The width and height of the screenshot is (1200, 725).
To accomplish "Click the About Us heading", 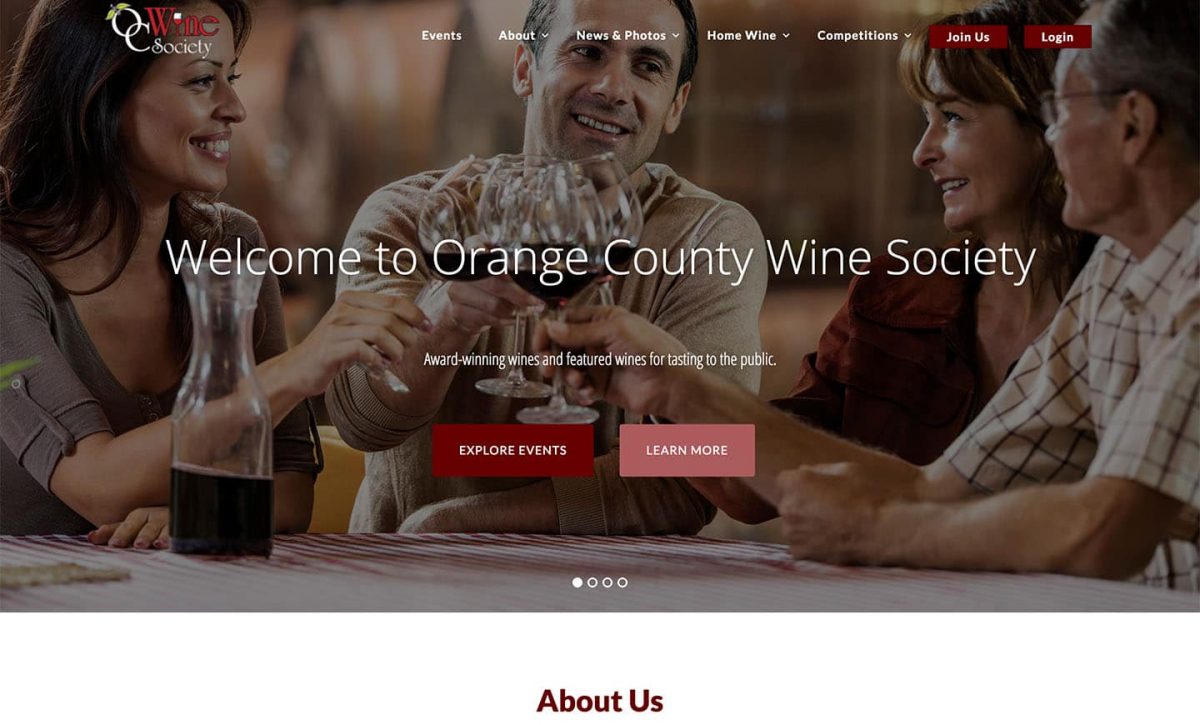I will click(x=600, y=701).
